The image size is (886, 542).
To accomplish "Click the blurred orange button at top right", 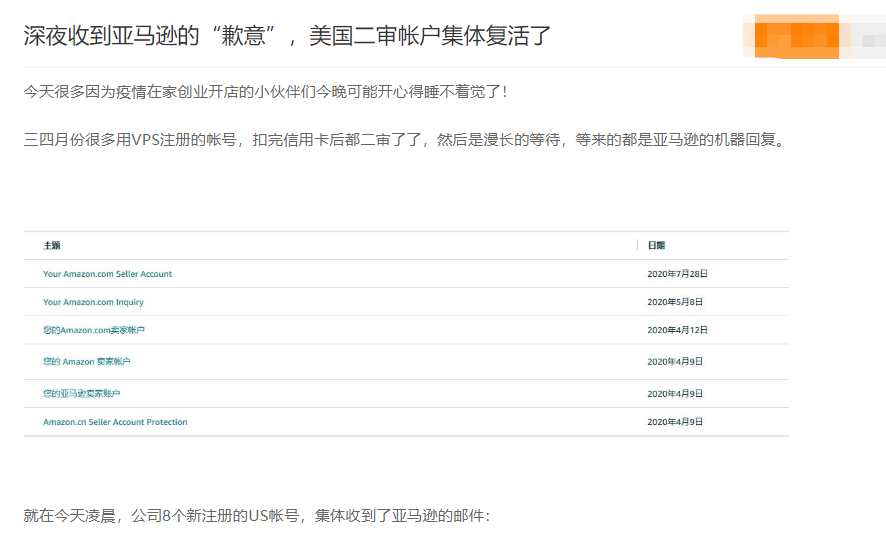I will 797,37.
